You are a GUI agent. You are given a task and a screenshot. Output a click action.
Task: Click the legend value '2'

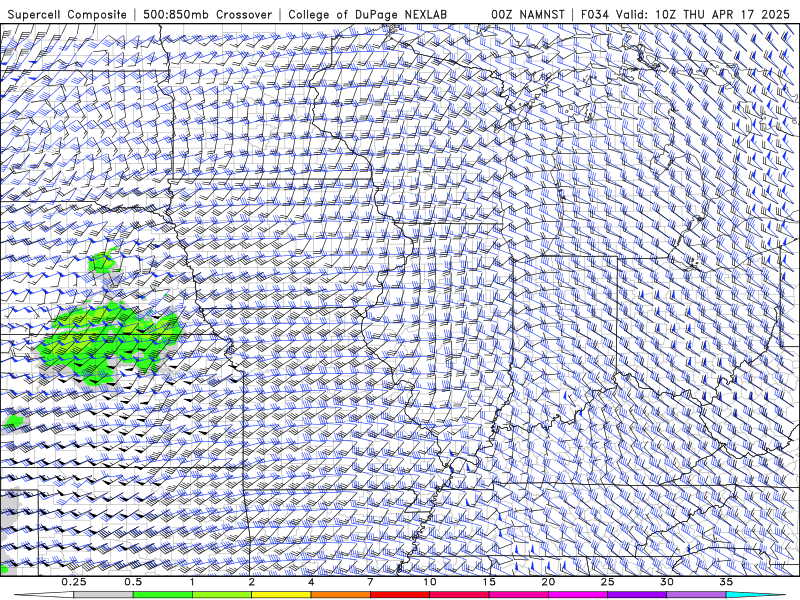pos(252,582)
